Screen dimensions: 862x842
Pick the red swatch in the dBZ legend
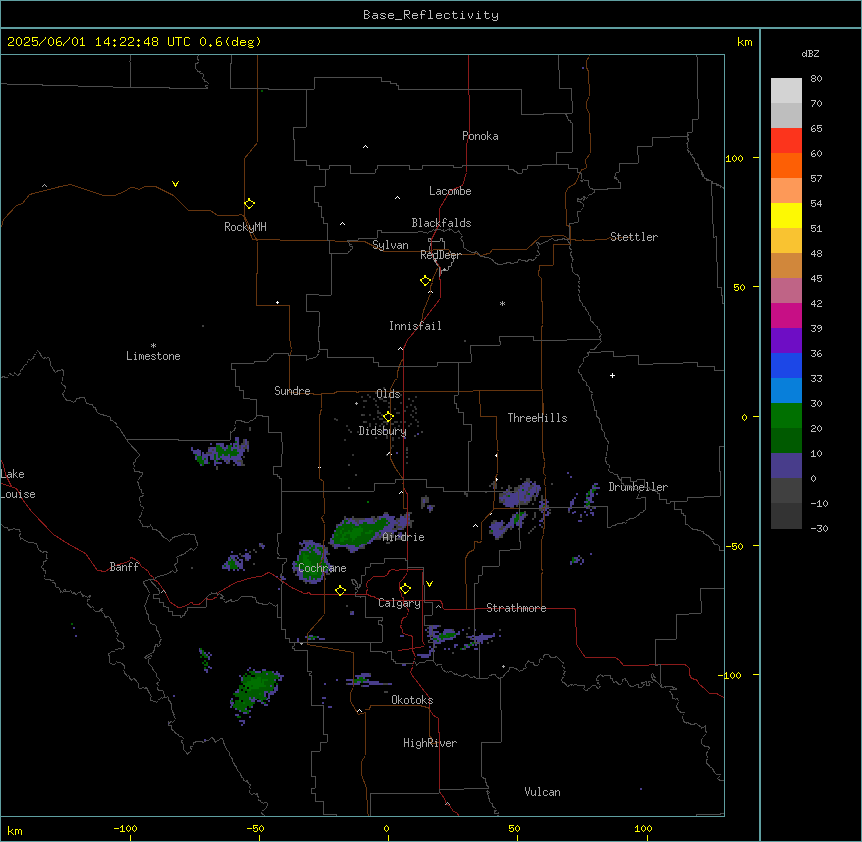click(786, 141)
